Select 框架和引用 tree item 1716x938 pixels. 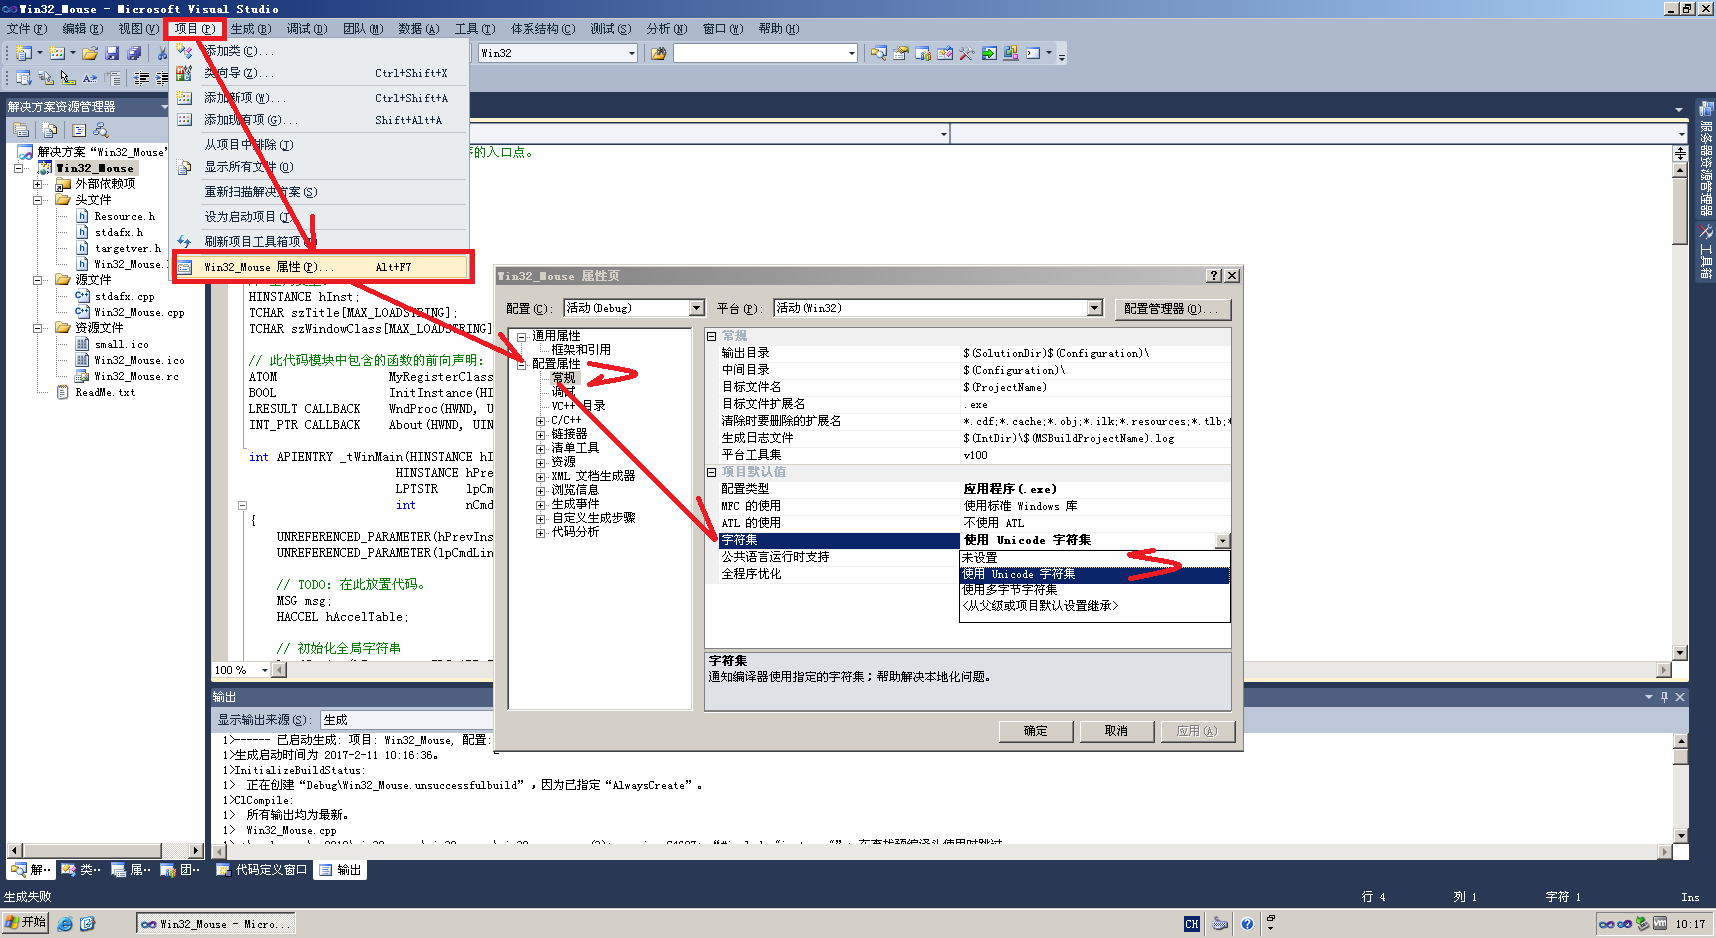tap(581, 350)
